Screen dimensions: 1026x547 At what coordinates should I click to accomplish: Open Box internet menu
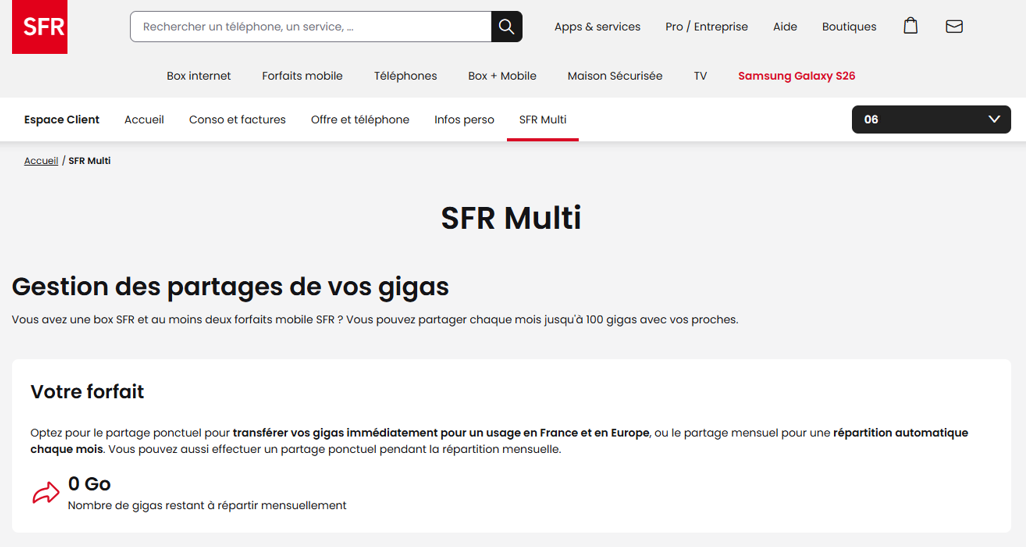coord(198,76)
